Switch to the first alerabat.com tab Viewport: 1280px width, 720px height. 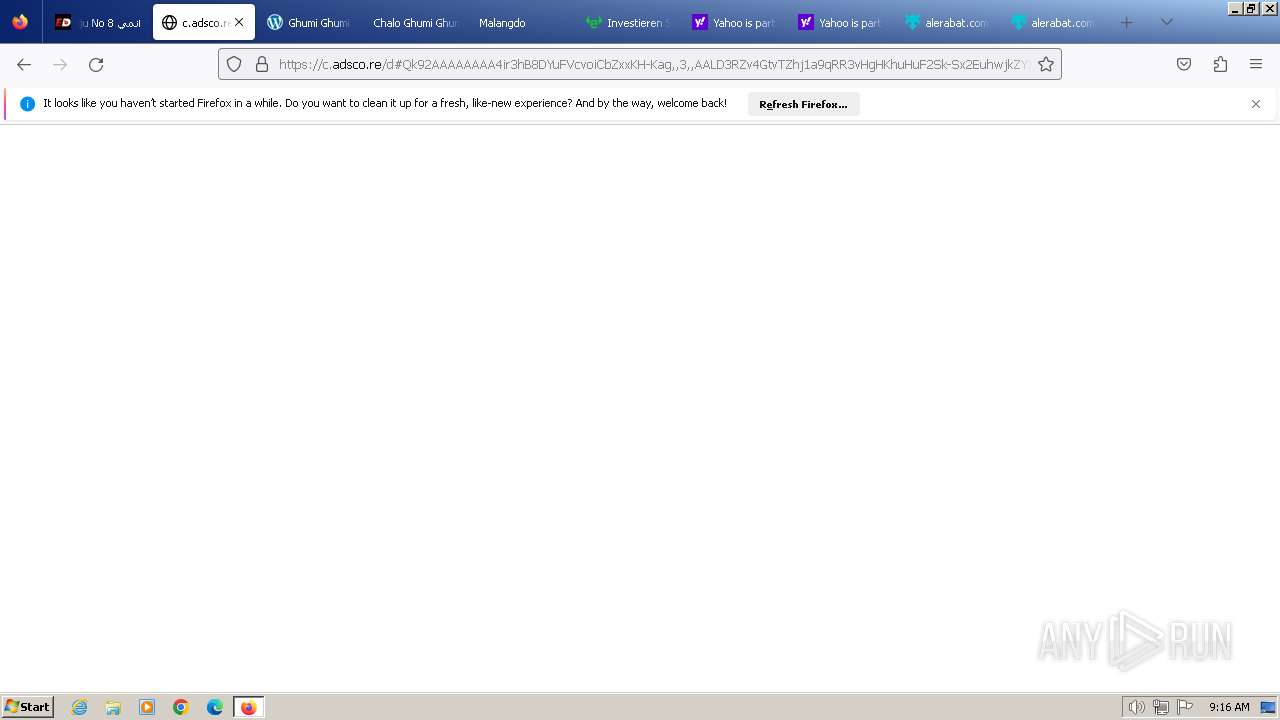945,22
